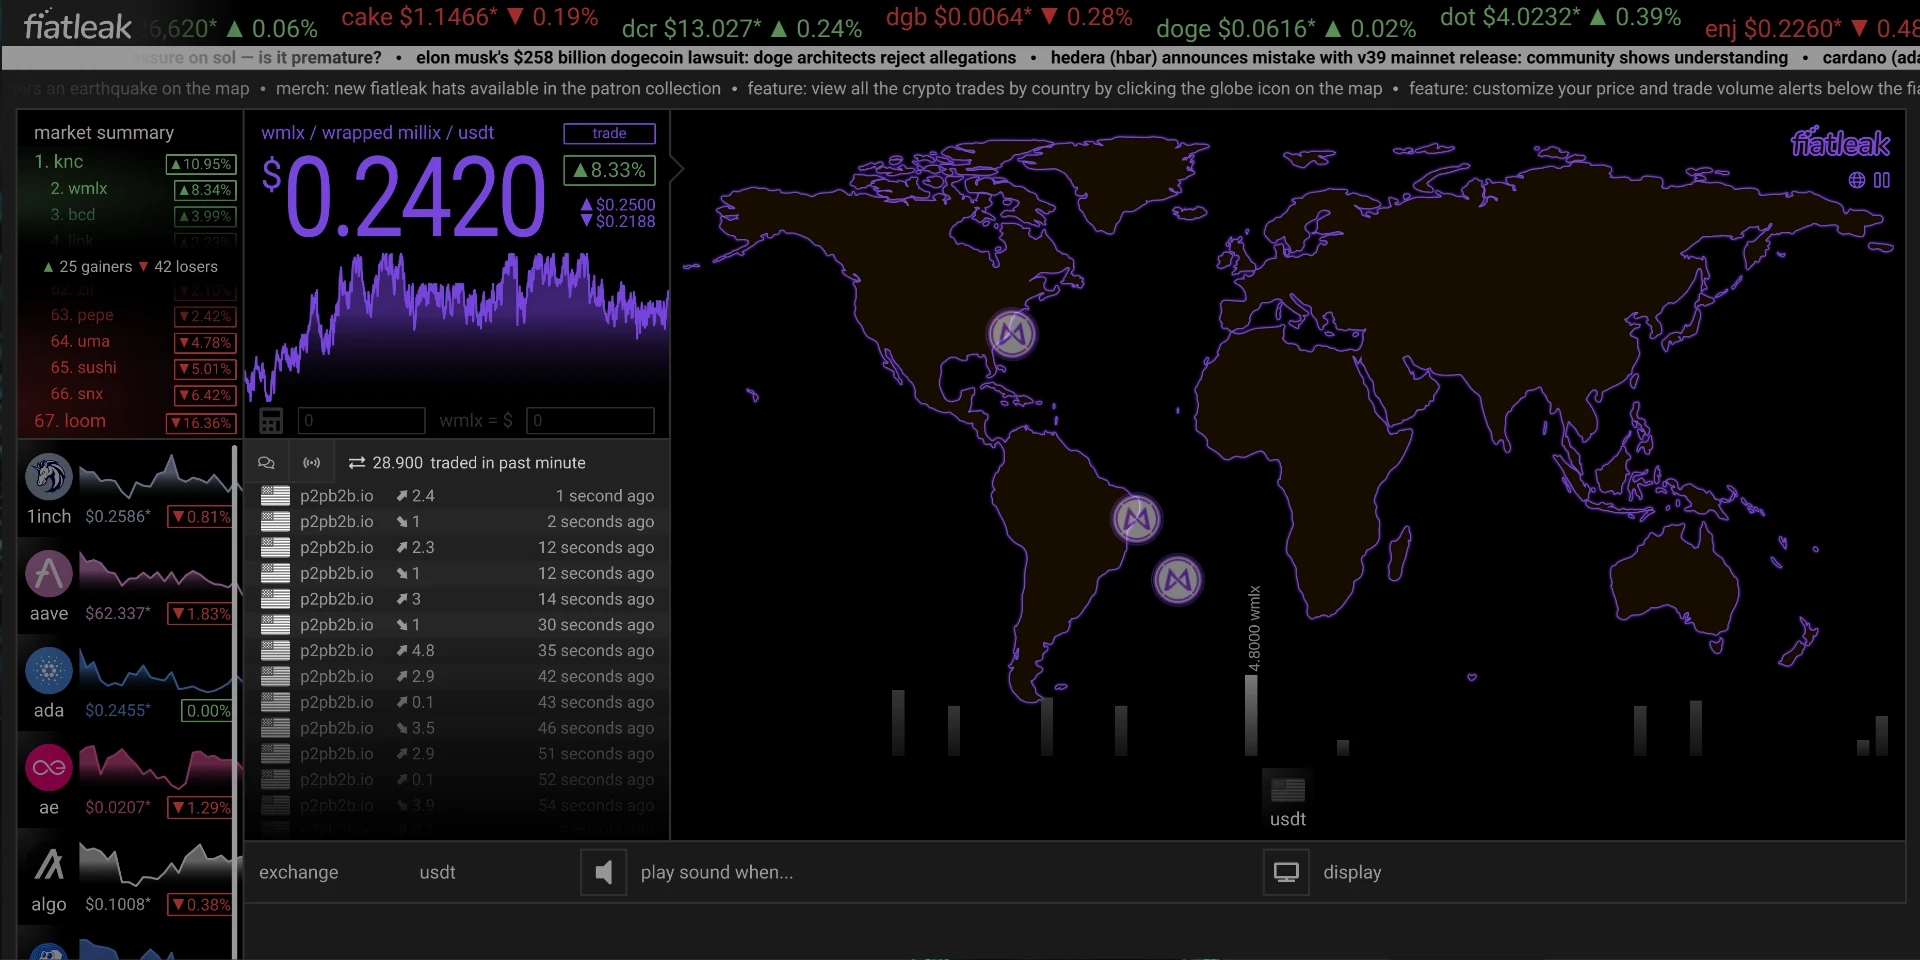Toggle the live broadcast signal icon
This screenshot has width=1920, height=960.
(x=312, y=463)
